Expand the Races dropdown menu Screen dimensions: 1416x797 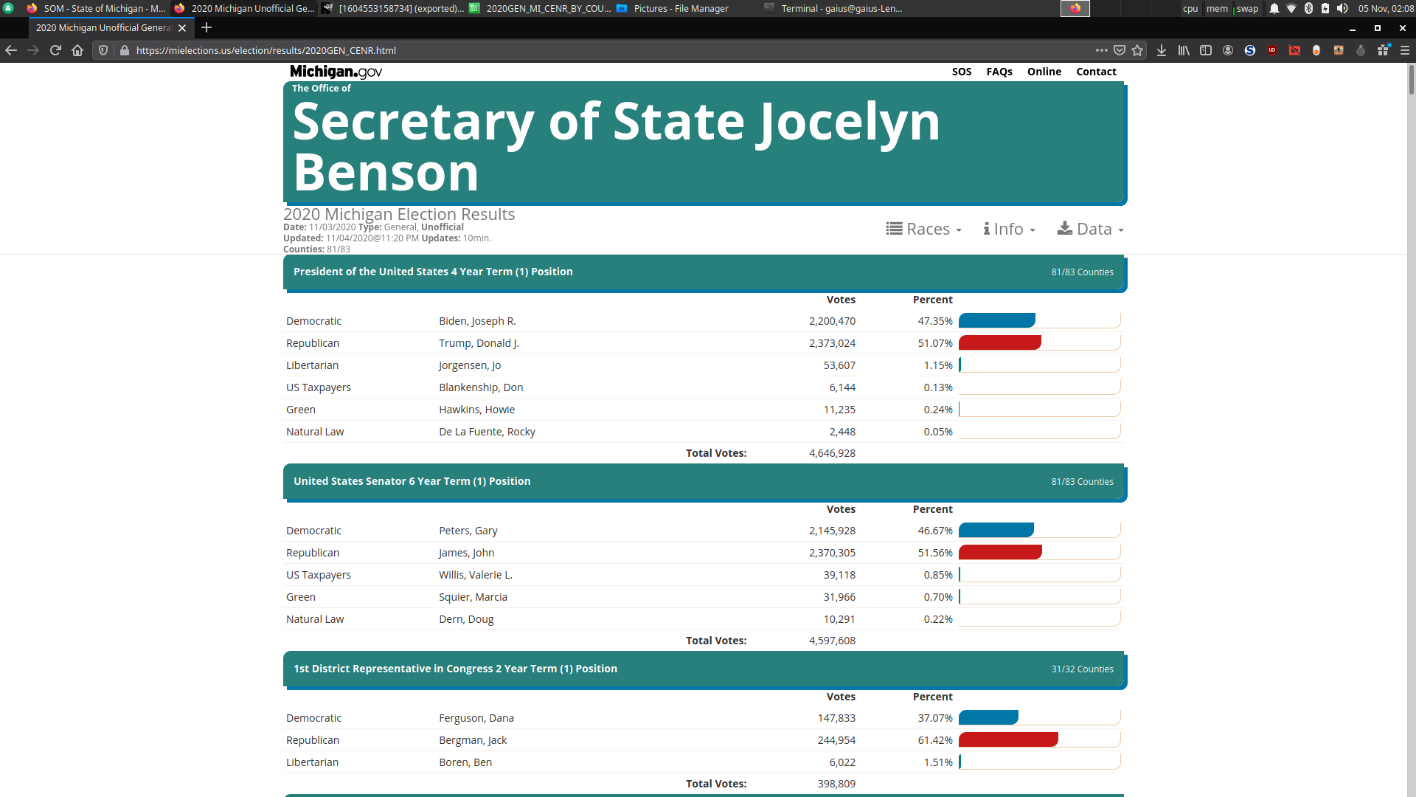coord(924,229)
